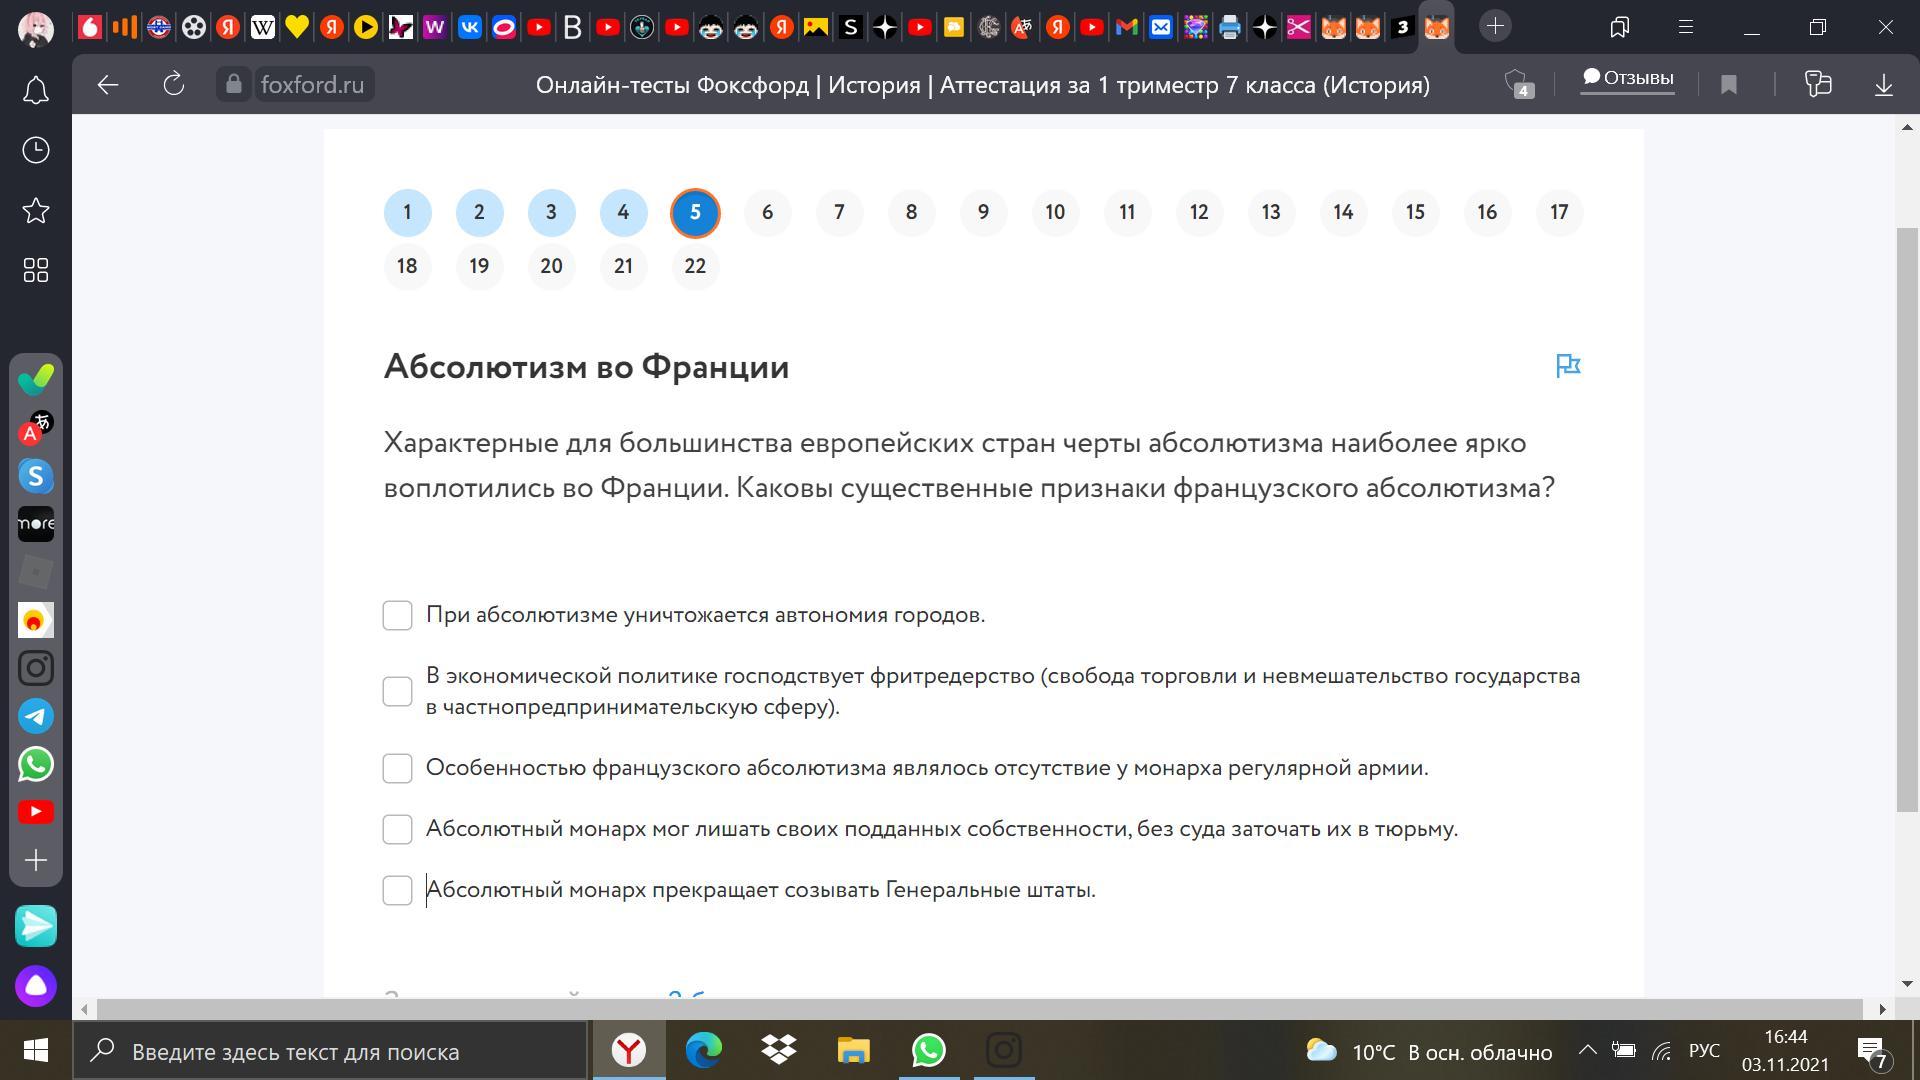Check option about absence of regular army
Screen dimensions: 1920x1080
click(x=397, y=768)
